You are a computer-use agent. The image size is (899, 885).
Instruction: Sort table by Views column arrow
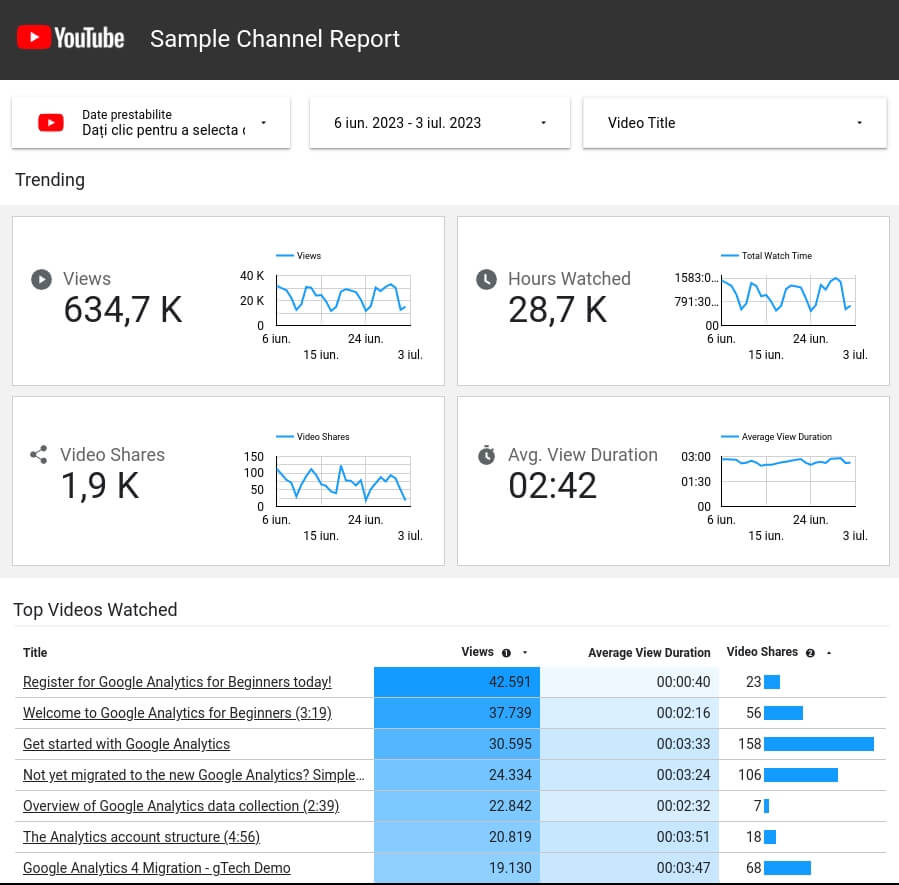coord(525,653)
